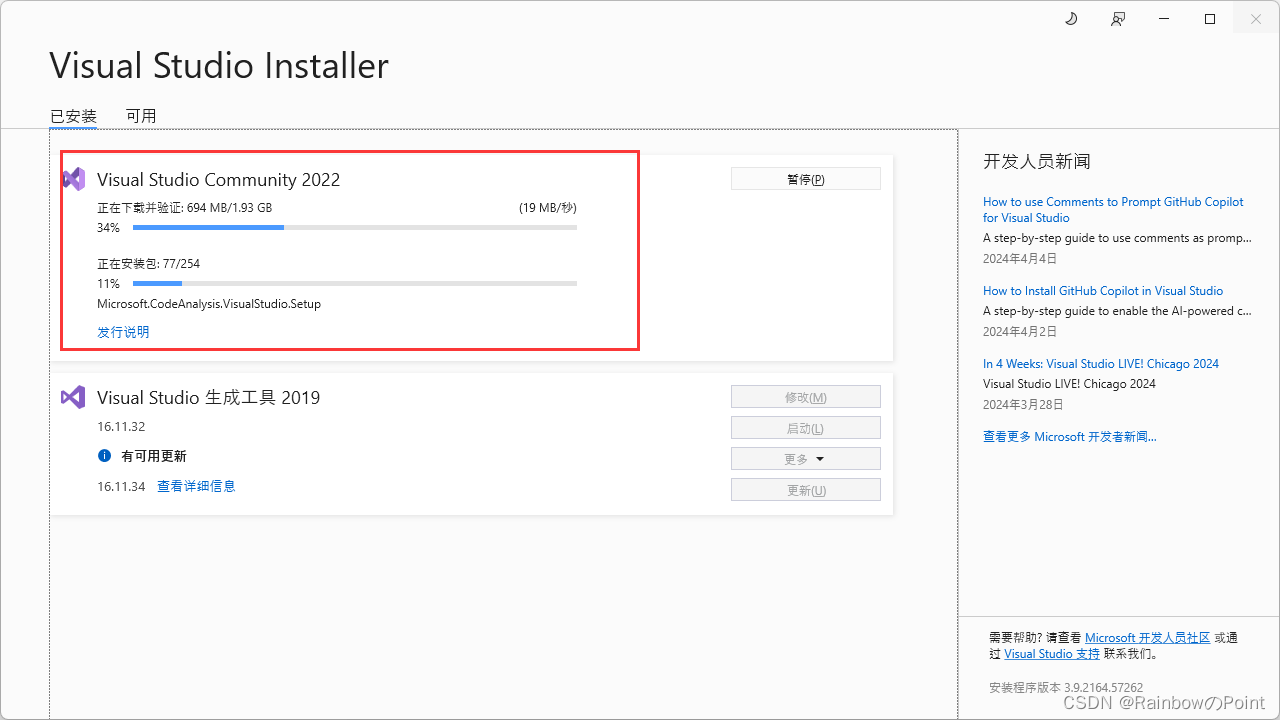Image resolution: width=1280 pixels, height=720 pixels.
Task: Open 查看详细信息 for version 16.11.34
Action: 196,486
